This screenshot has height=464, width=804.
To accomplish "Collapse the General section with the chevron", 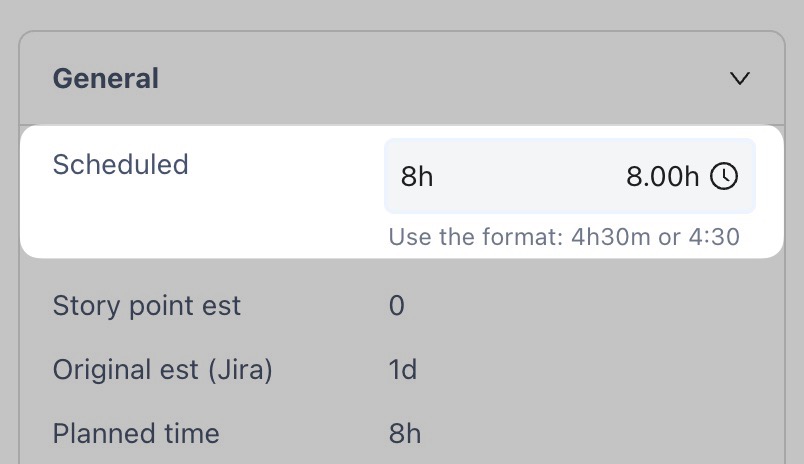I will 740,78.
